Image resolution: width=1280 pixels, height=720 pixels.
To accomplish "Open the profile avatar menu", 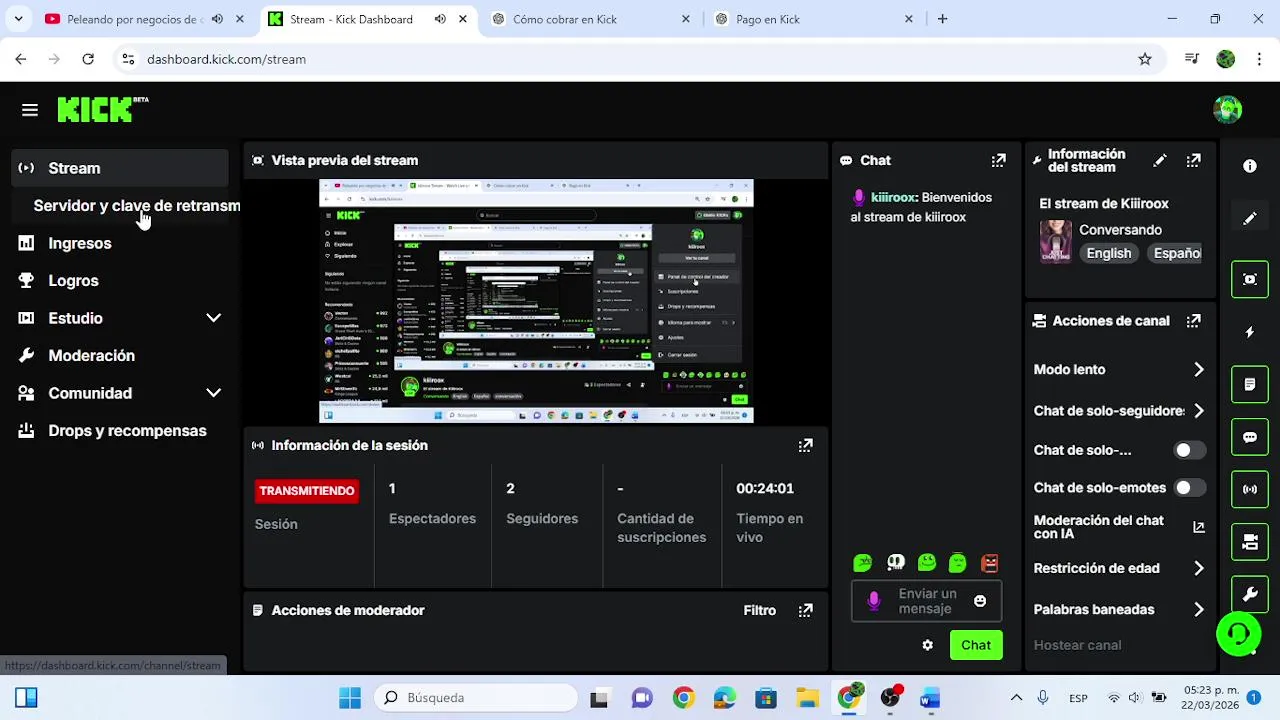I will (x=1227, y=110).
